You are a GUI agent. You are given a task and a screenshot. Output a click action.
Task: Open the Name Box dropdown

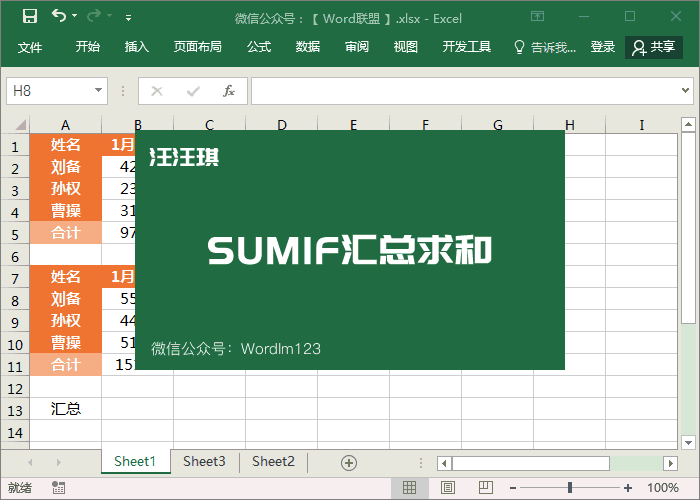(x=98, y=91)
